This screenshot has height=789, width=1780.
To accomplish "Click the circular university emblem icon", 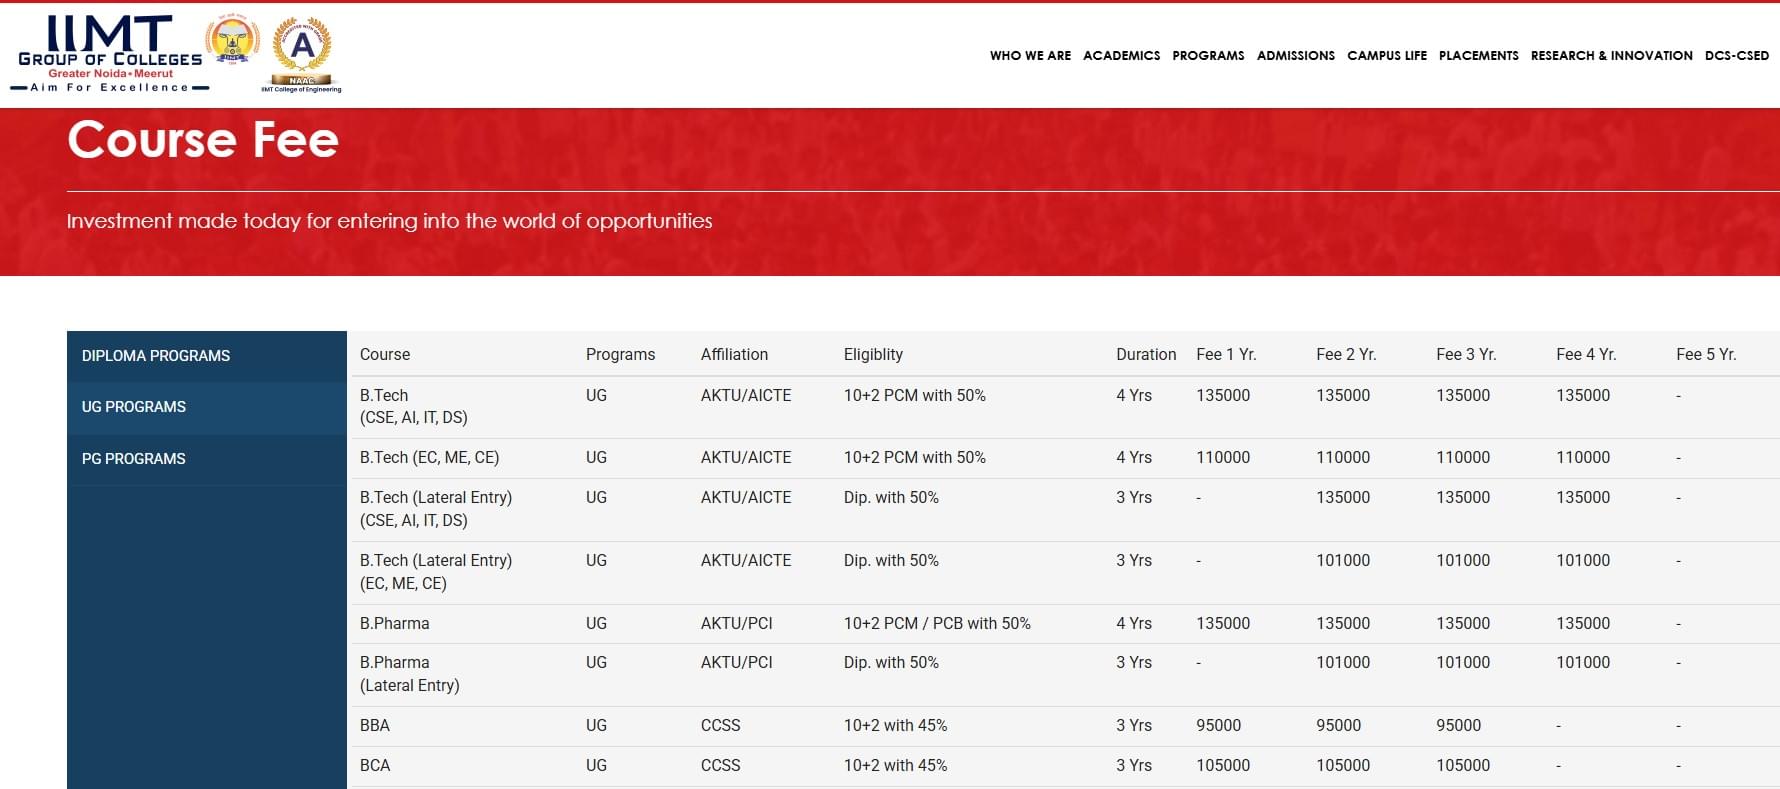I will coord(232,42).
